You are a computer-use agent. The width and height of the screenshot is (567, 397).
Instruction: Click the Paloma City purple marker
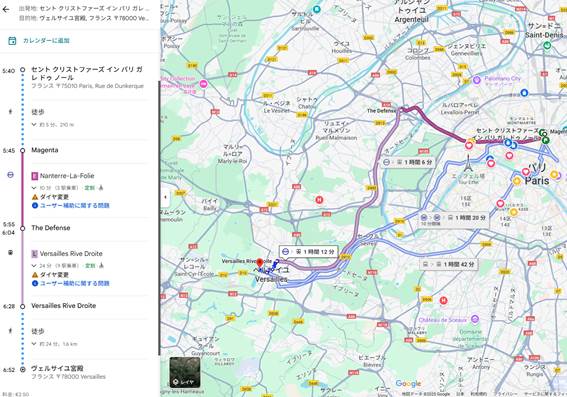tap(477, 80)
